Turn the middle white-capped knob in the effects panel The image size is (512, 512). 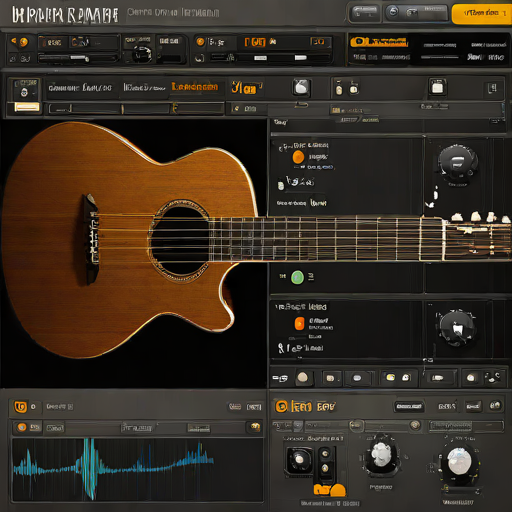(x=381, y=456)
